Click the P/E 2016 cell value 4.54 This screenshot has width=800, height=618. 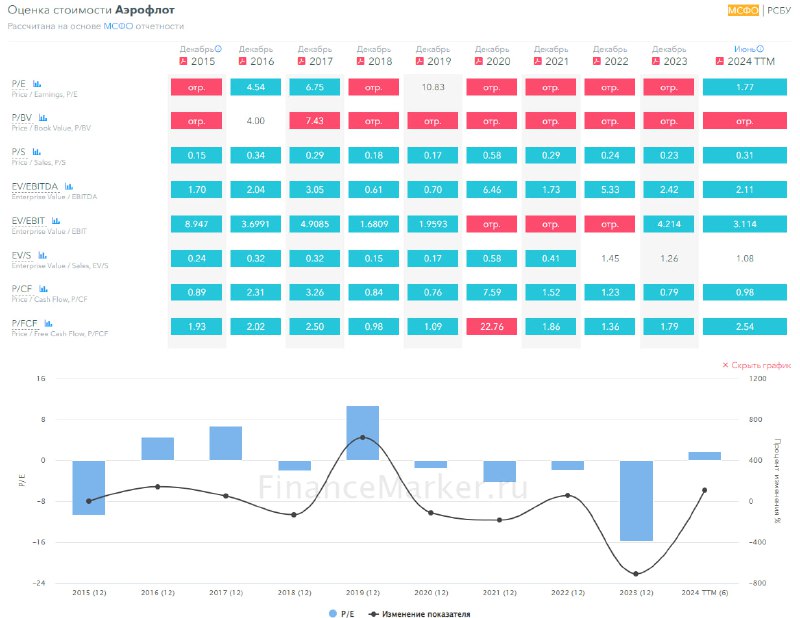click(x=256, y=87)
